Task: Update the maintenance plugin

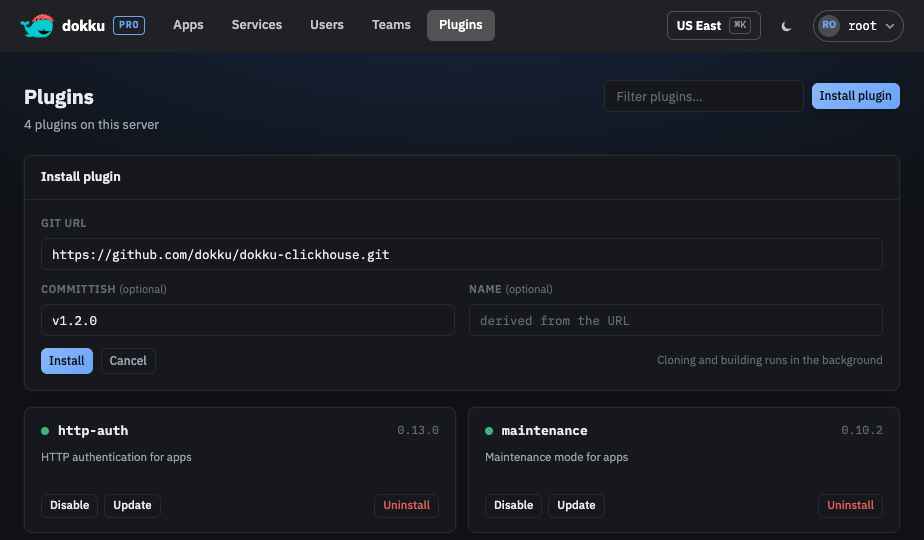Action: (x=576, y=505)
